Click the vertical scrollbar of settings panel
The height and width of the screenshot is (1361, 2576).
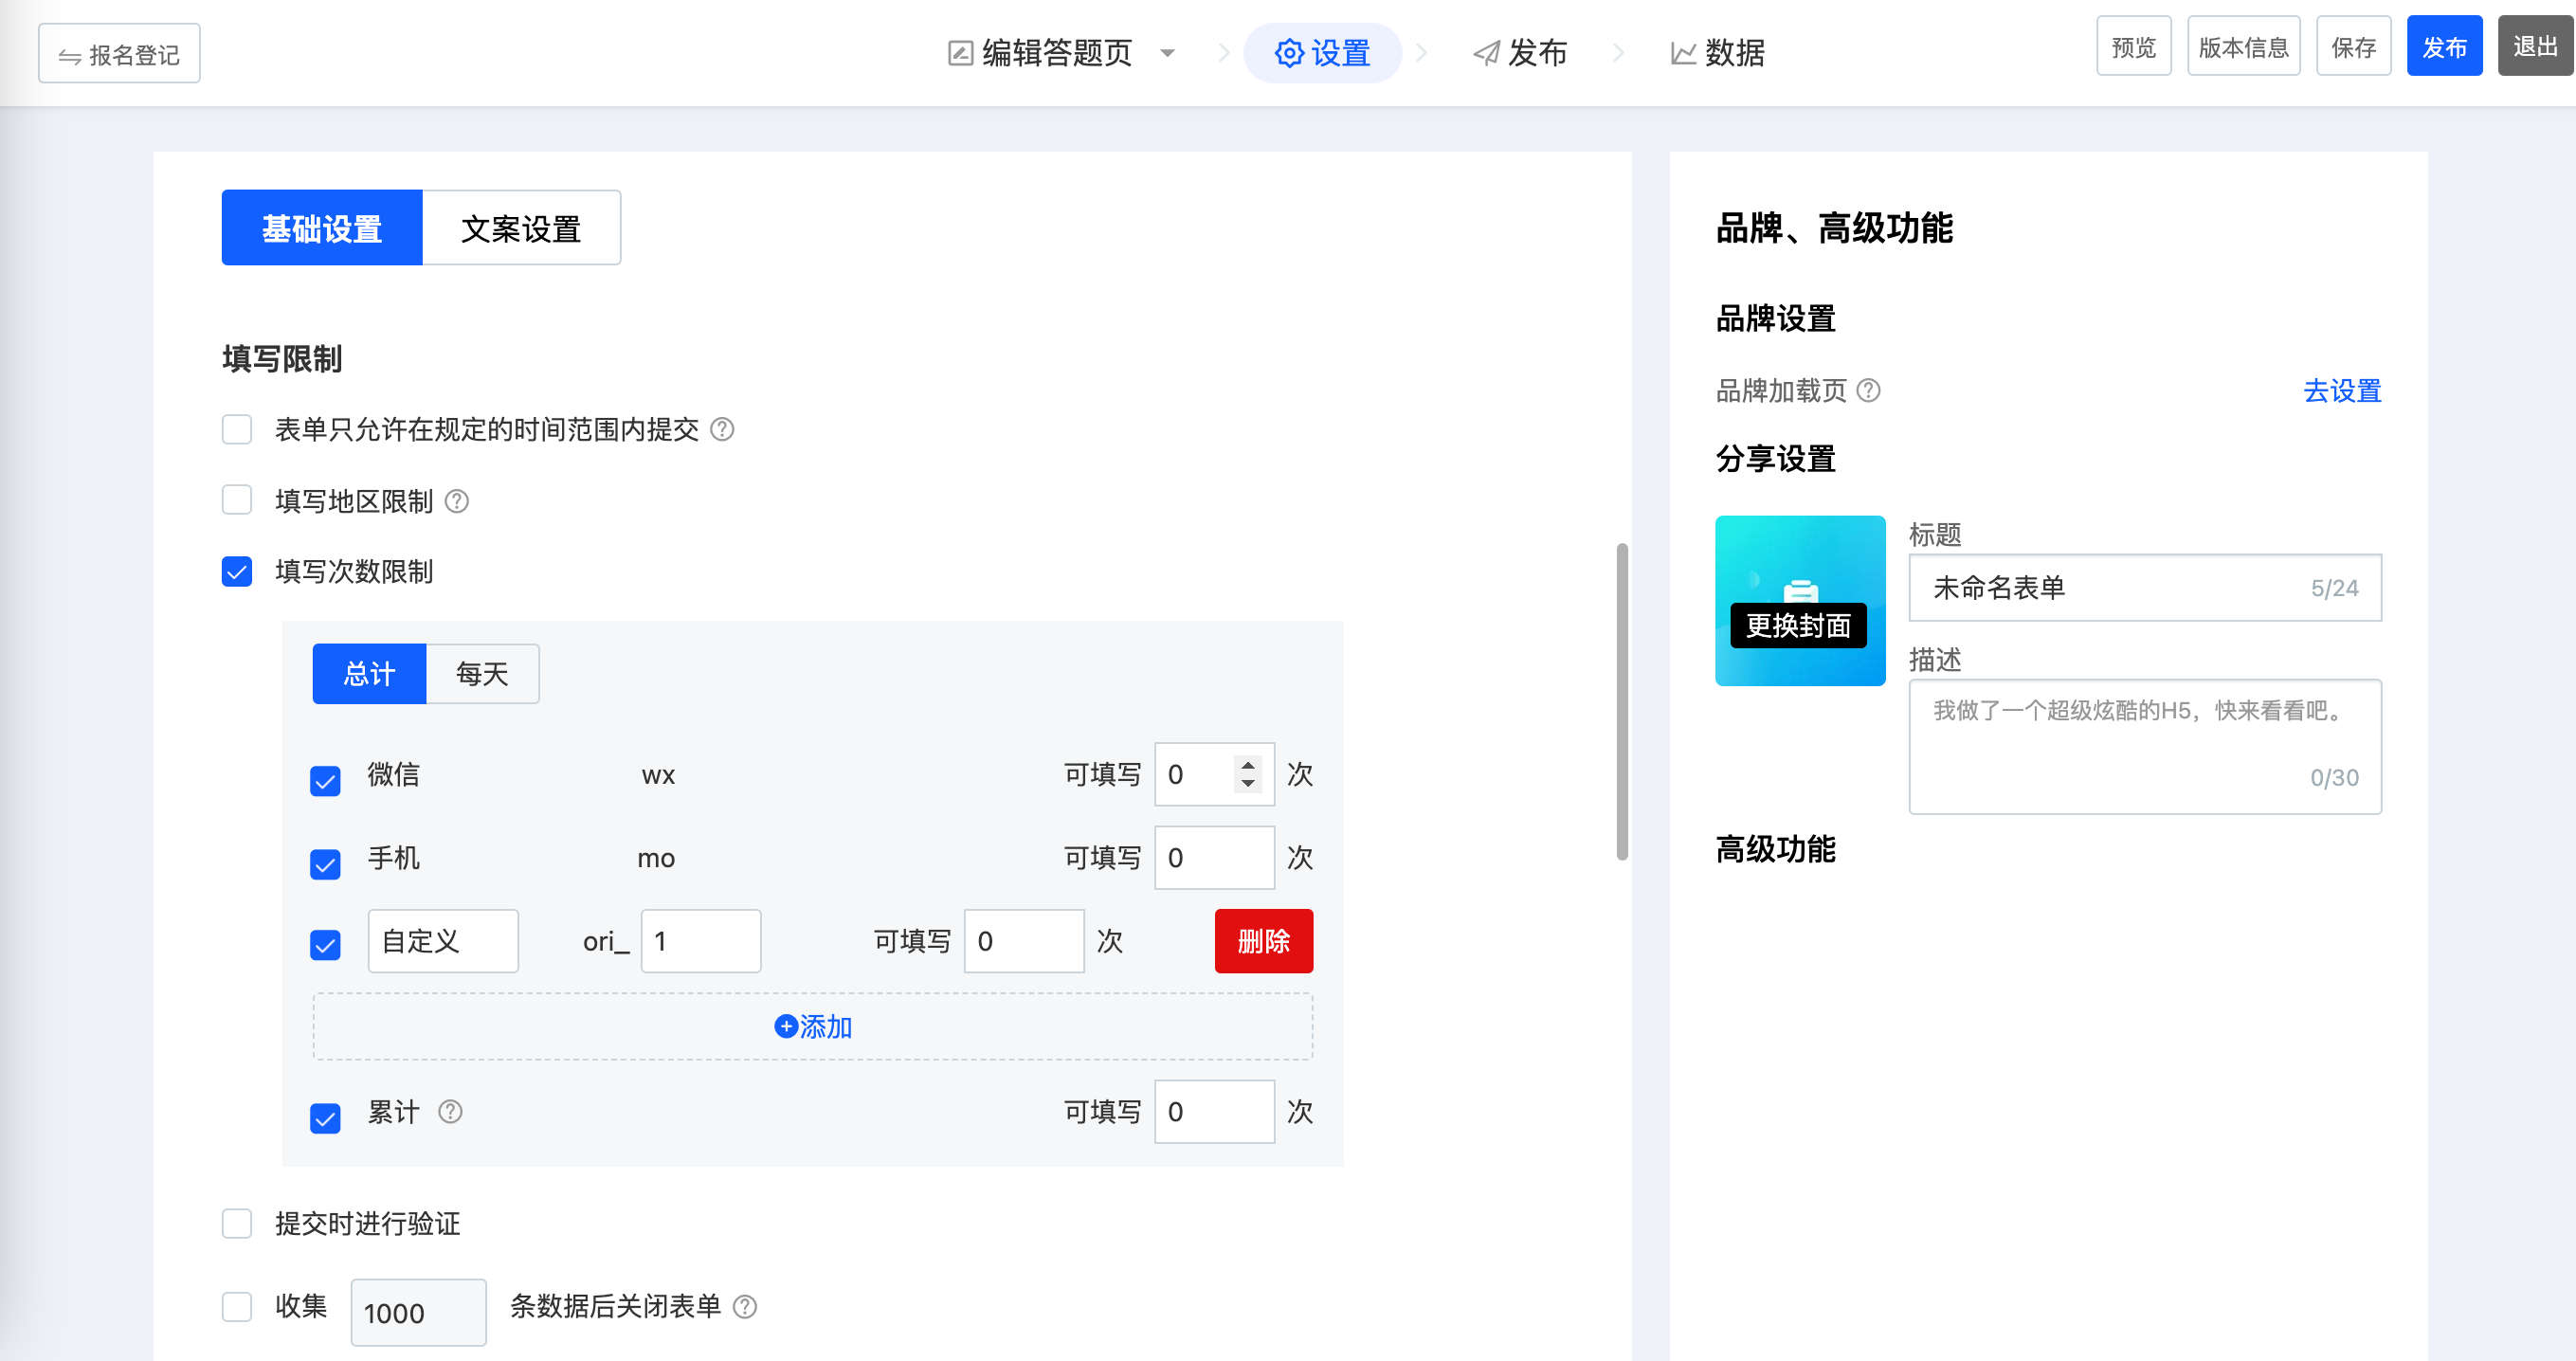[1622, 700]
